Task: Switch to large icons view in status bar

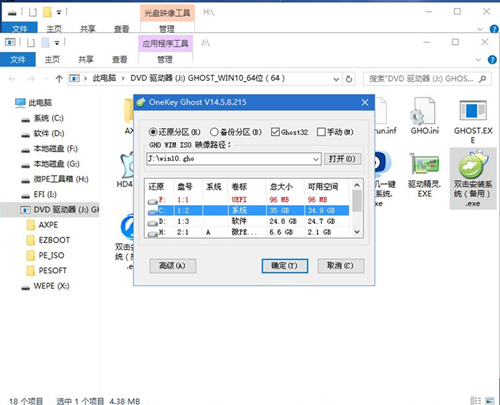Action: [x=490, y=401]
